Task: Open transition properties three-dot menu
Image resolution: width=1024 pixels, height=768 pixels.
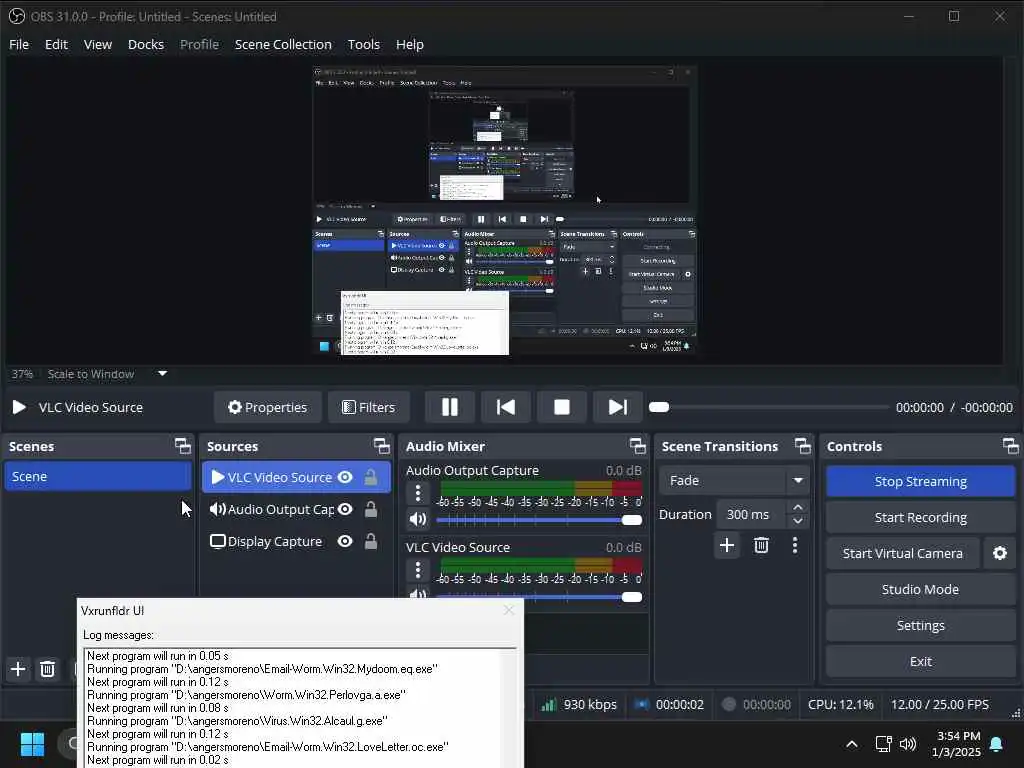Action: (x=795, y=545)
